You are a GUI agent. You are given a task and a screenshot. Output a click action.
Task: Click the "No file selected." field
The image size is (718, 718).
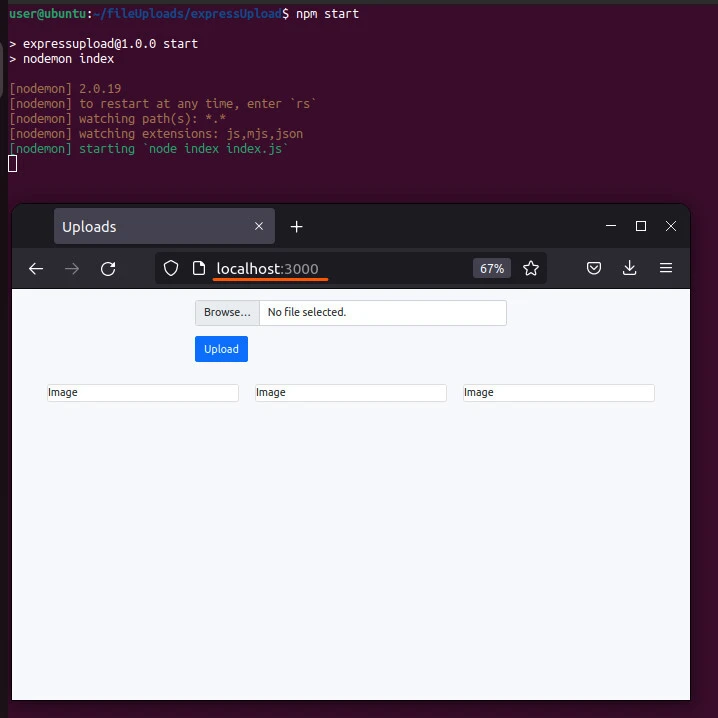click(x=382, y=313)
